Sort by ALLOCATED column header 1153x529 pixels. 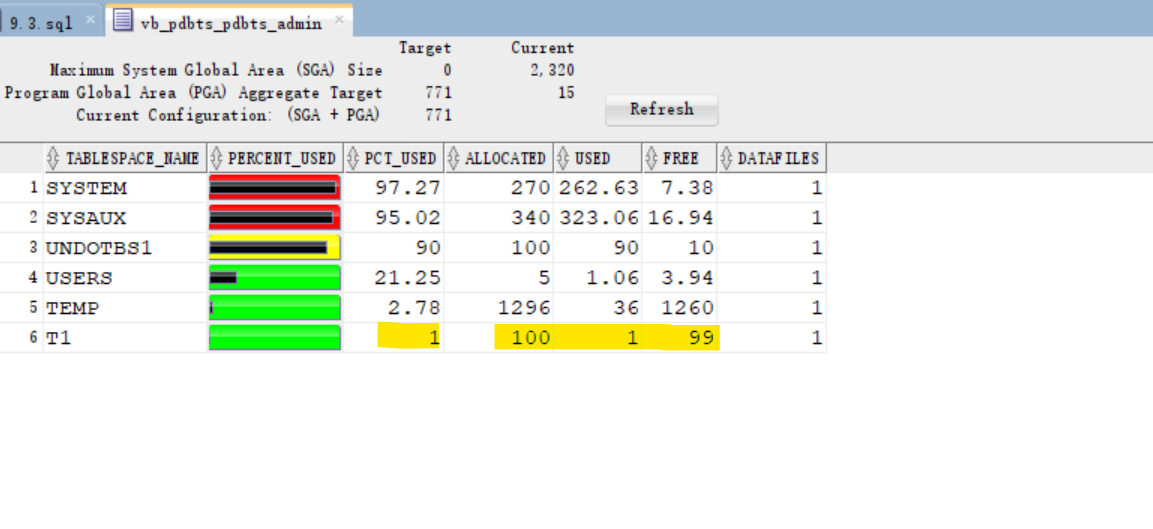click(x=499, y=158)
